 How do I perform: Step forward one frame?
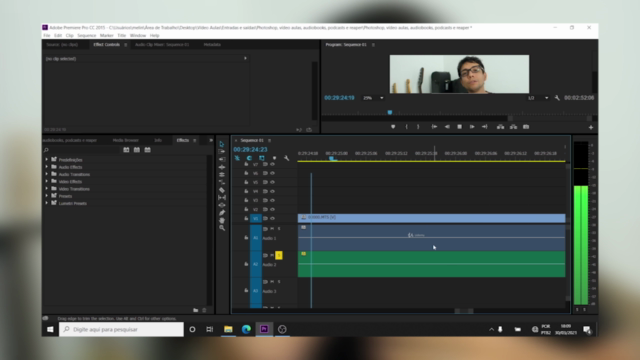point(472,127)
